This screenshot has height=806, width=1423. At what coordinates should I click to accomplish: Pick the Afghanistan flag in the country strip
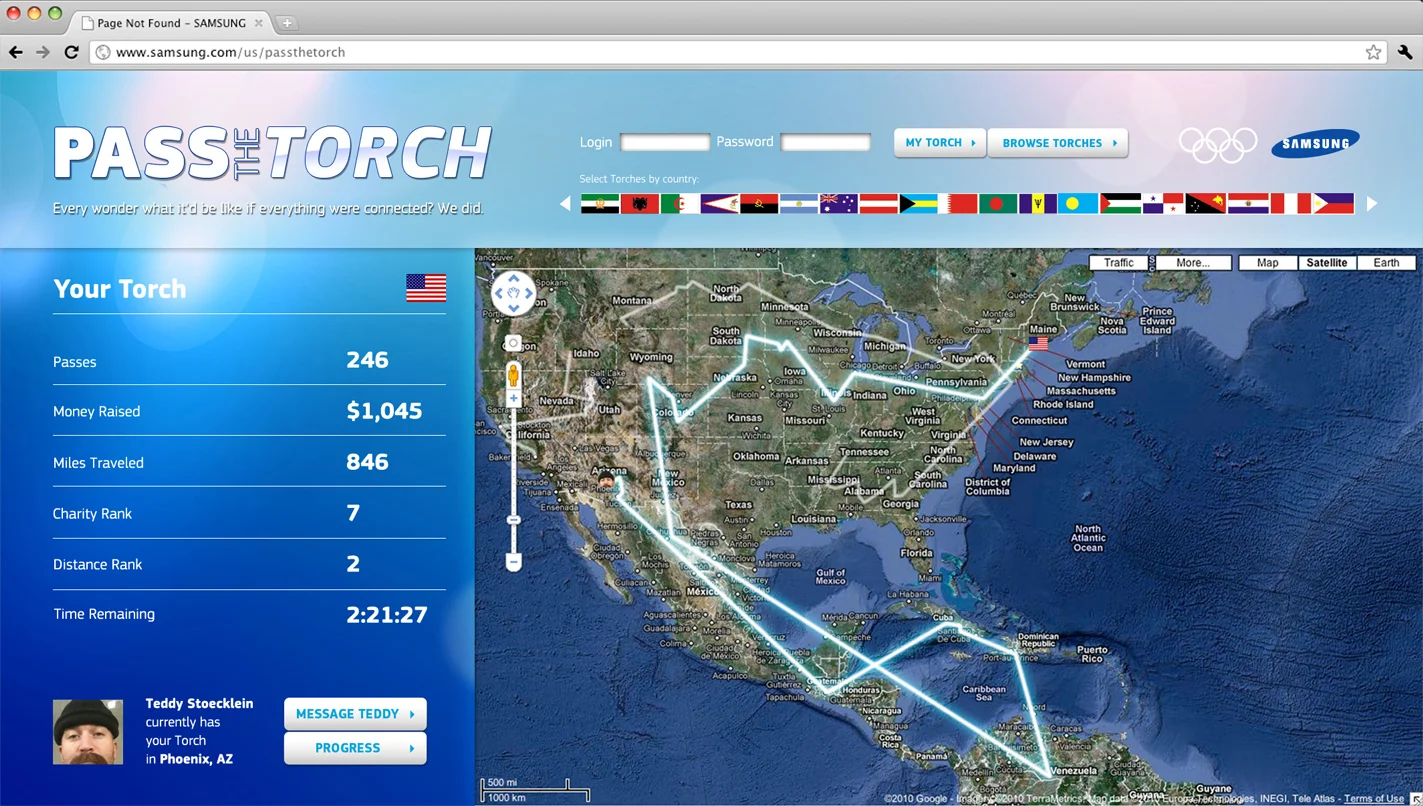(x=600, y=204)
